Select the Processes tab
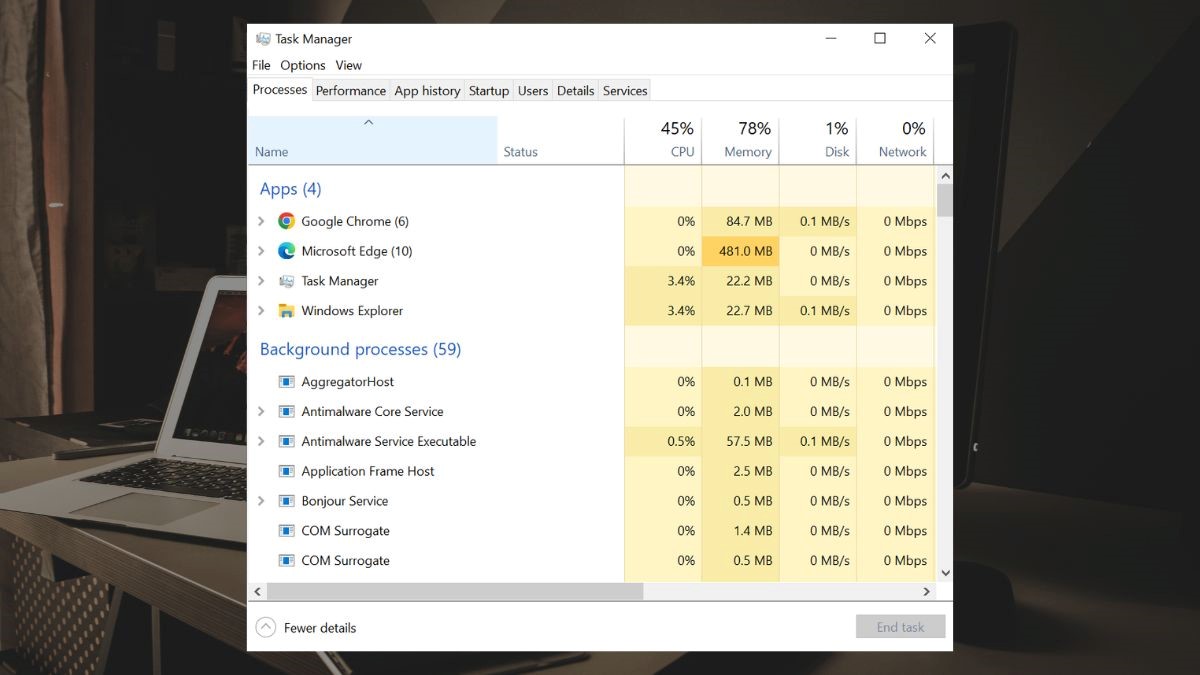 coord(280,89)
